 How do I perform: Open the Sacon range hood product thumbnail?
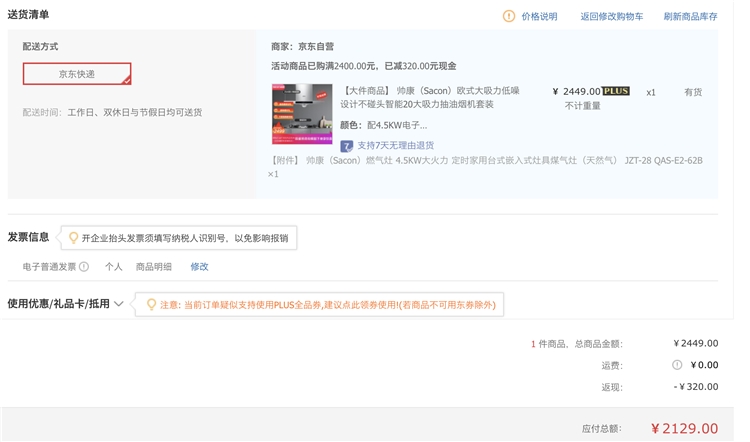pyautogui.click(x=302, y=114)
